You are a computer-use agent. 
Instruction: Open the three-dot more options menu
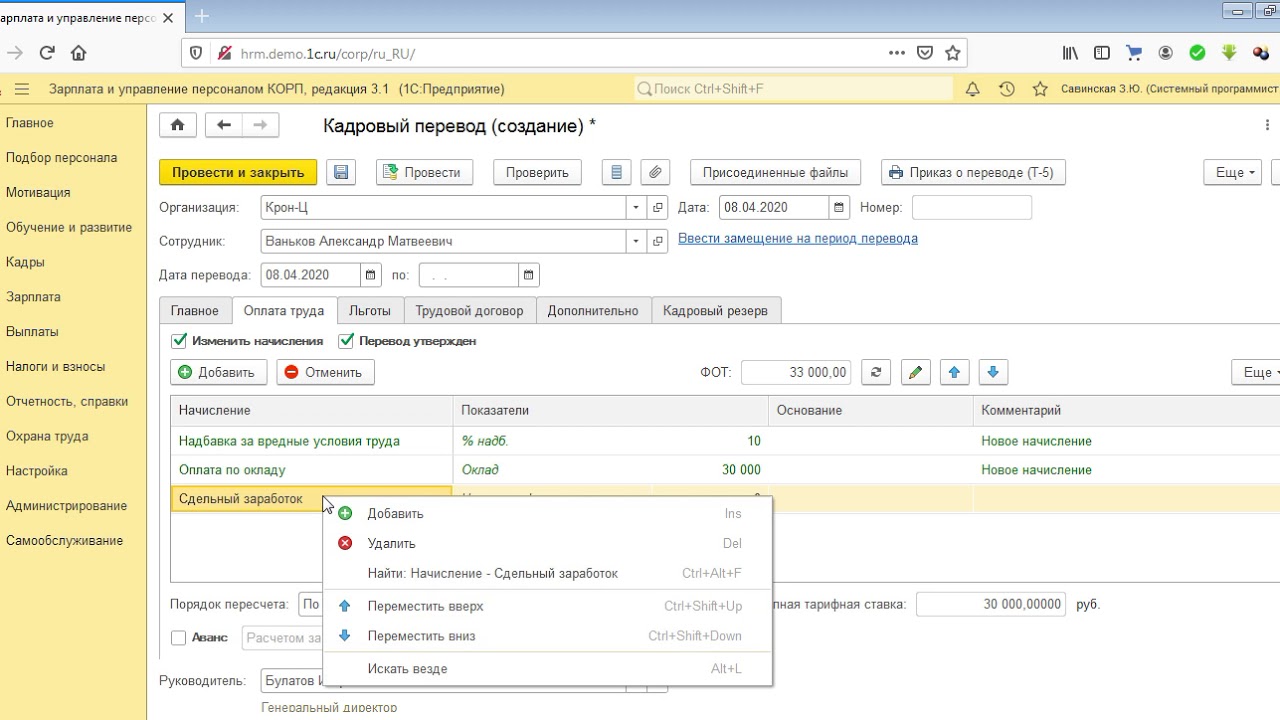1267,125
